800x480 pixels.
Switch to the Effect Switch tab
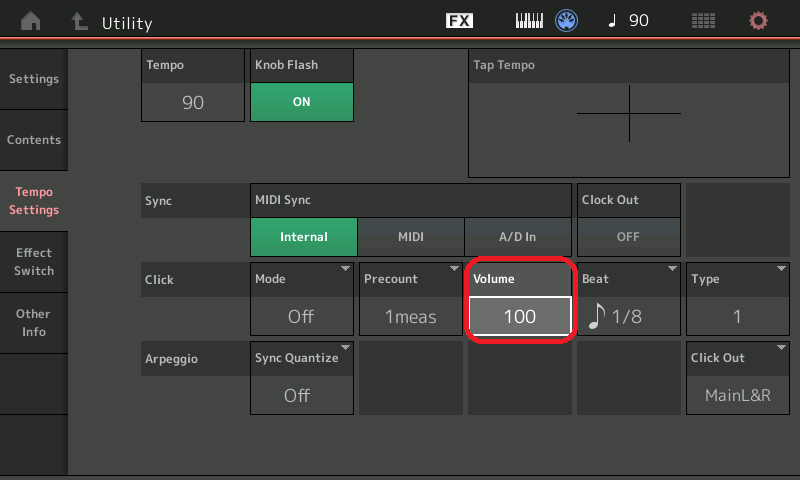[34, 262]
